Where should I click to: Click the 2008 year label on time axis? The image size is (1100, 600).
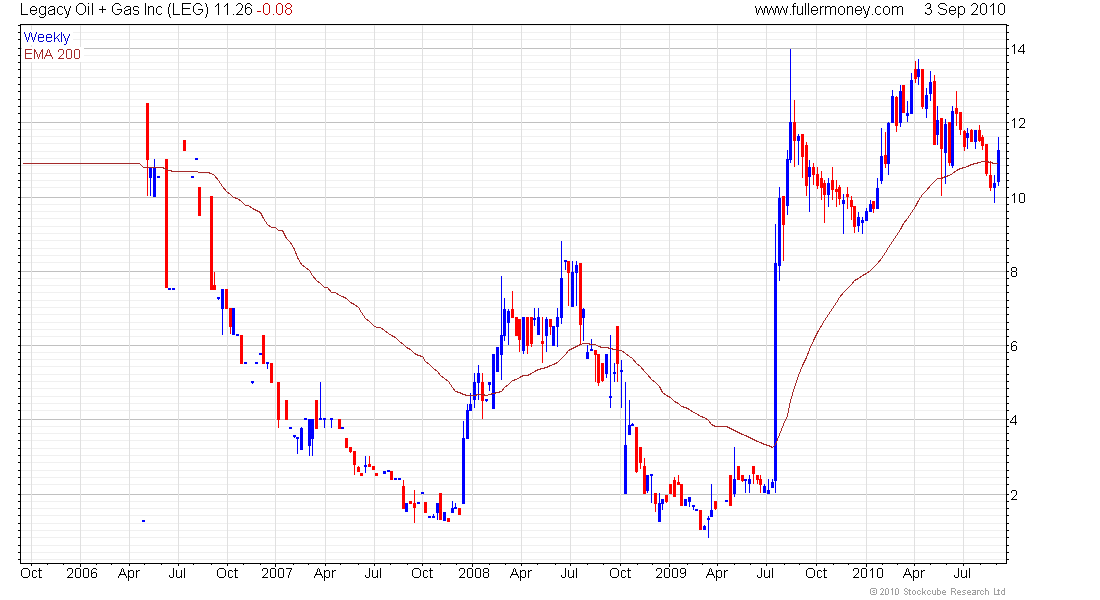click(474, 573)
